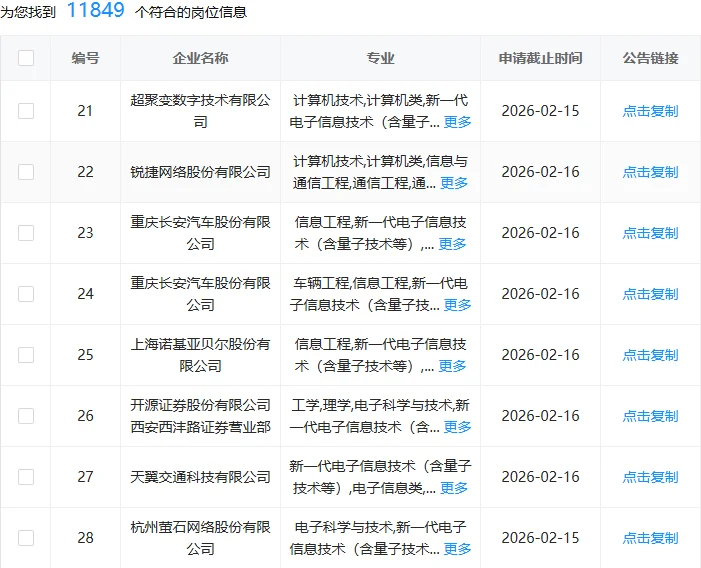This screenshot has height=568, width=701.
Task: Copy link 点击复制 for row 21
Action: coord(650,111)
